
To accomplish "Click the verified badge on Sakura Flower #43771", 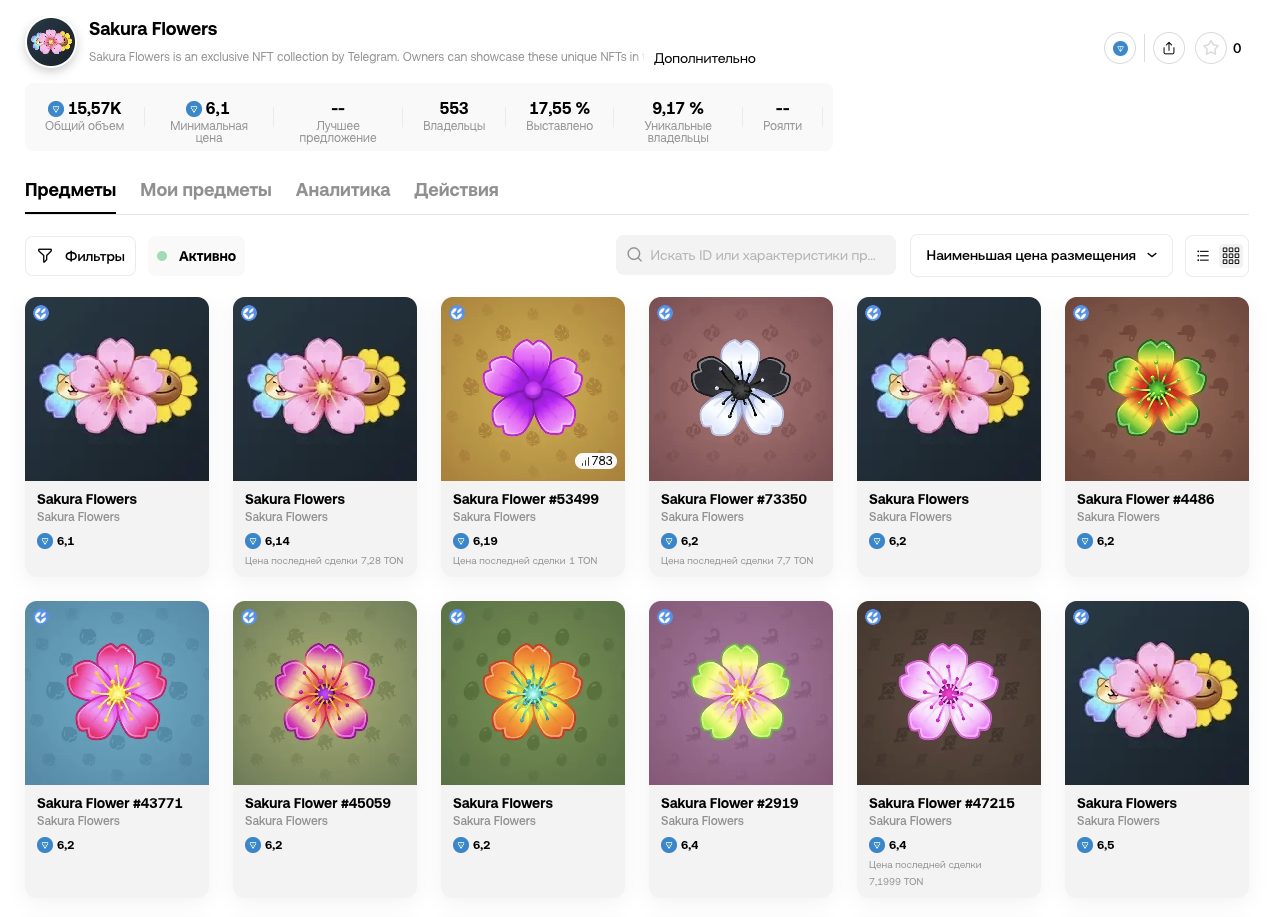I will 41,617.
